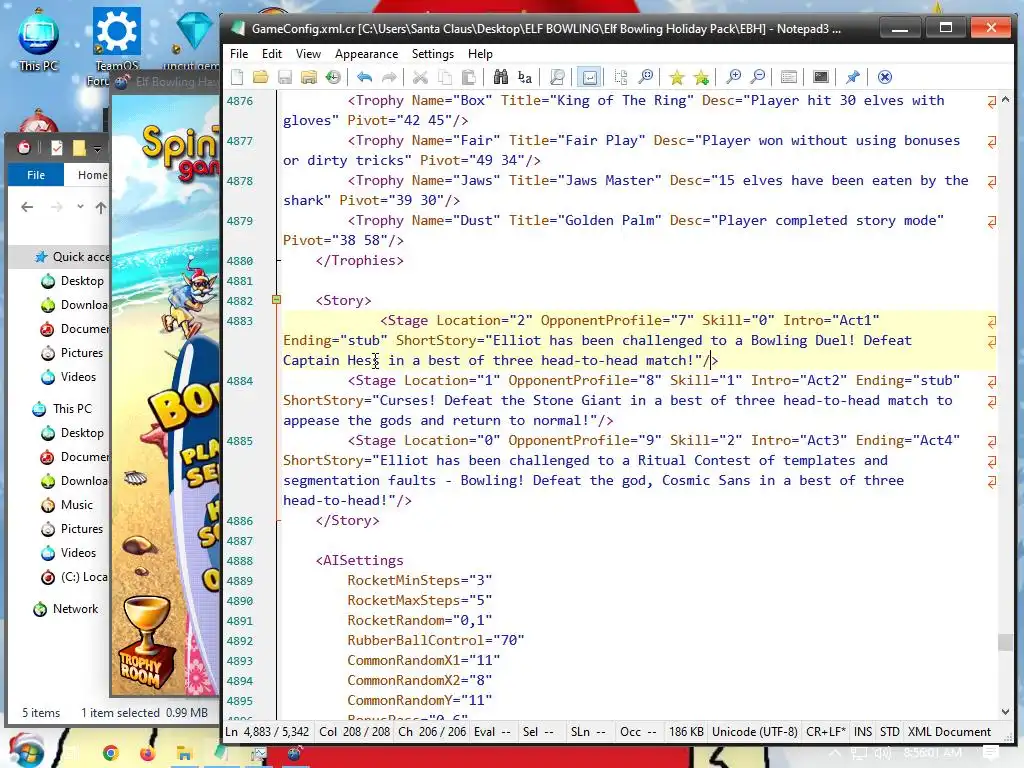Click the '186 KB' file size status entry
The width and height of the screenshot is (1024, 768).
click(x=686, y=731)
